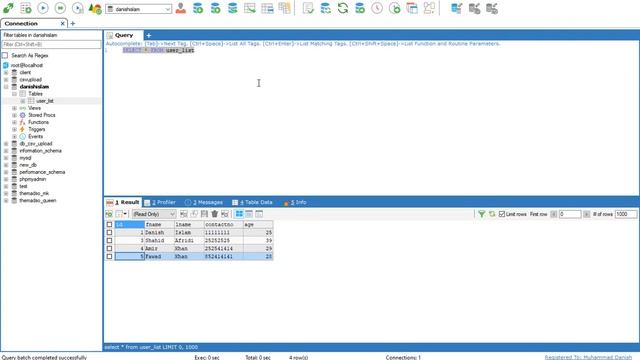Select the phpmyadmin database
The height and width of the screenshot is (360, 640).
tap(33, 179)
